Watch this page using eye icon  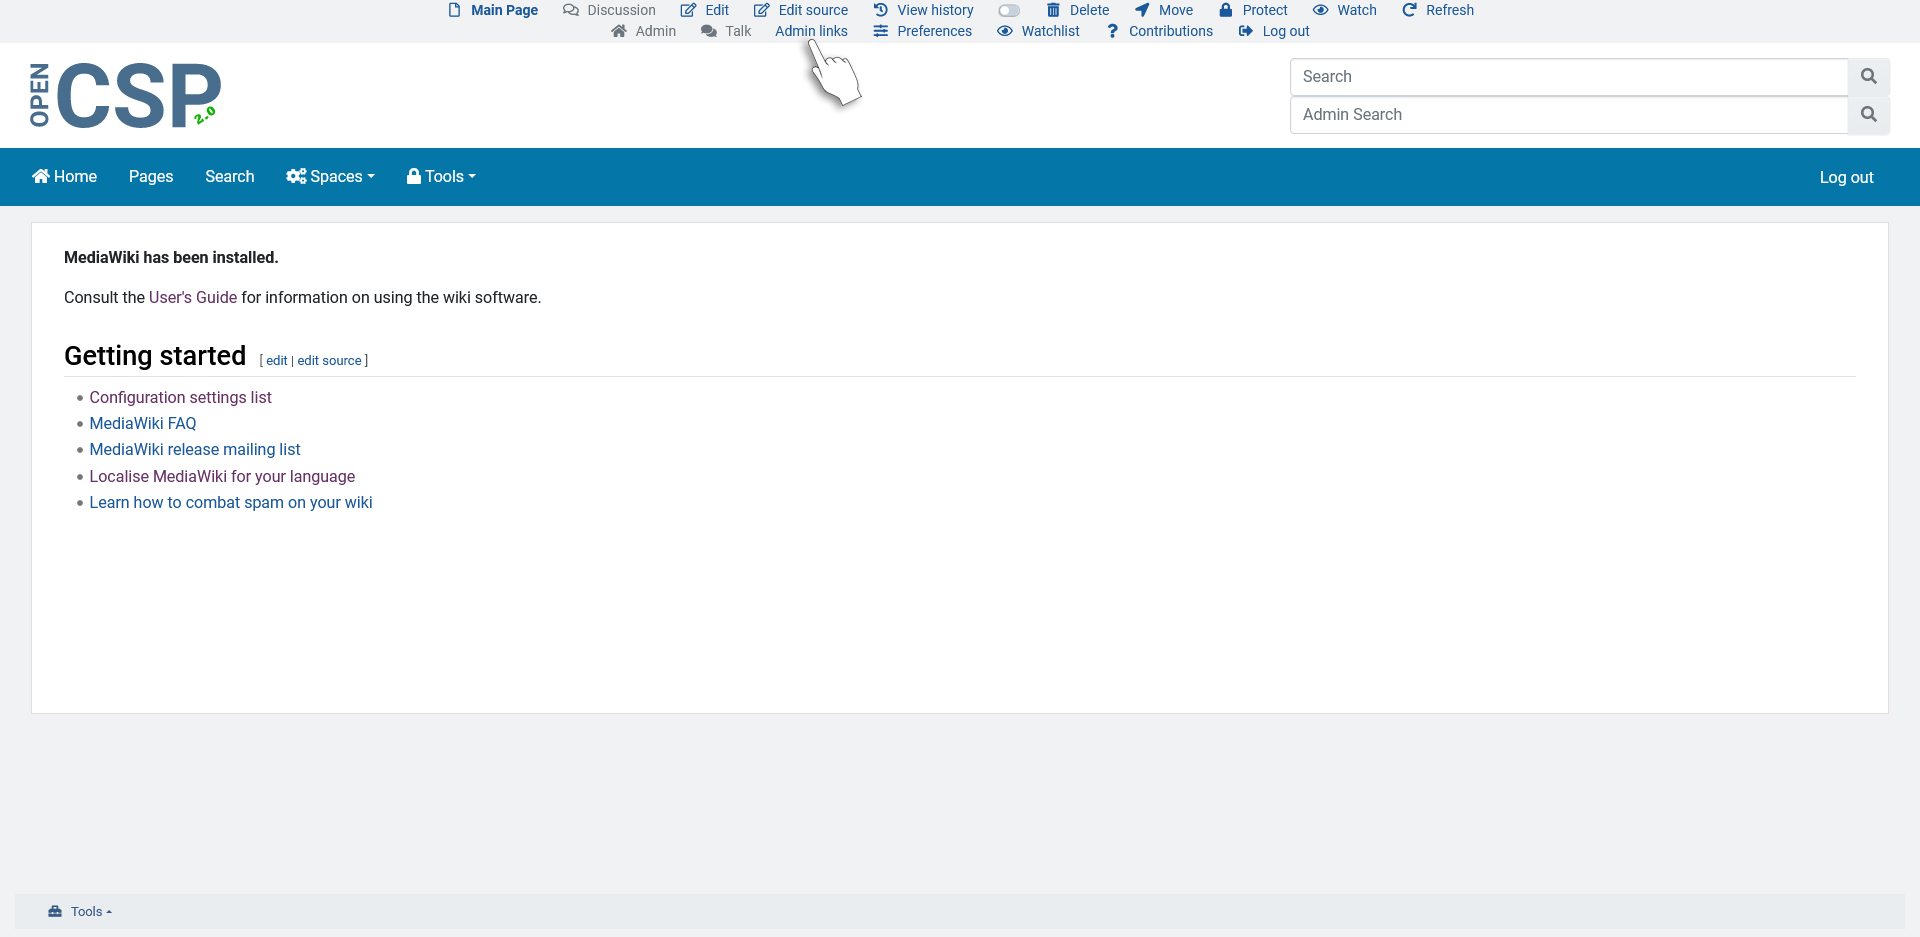tap(1321, 10)
